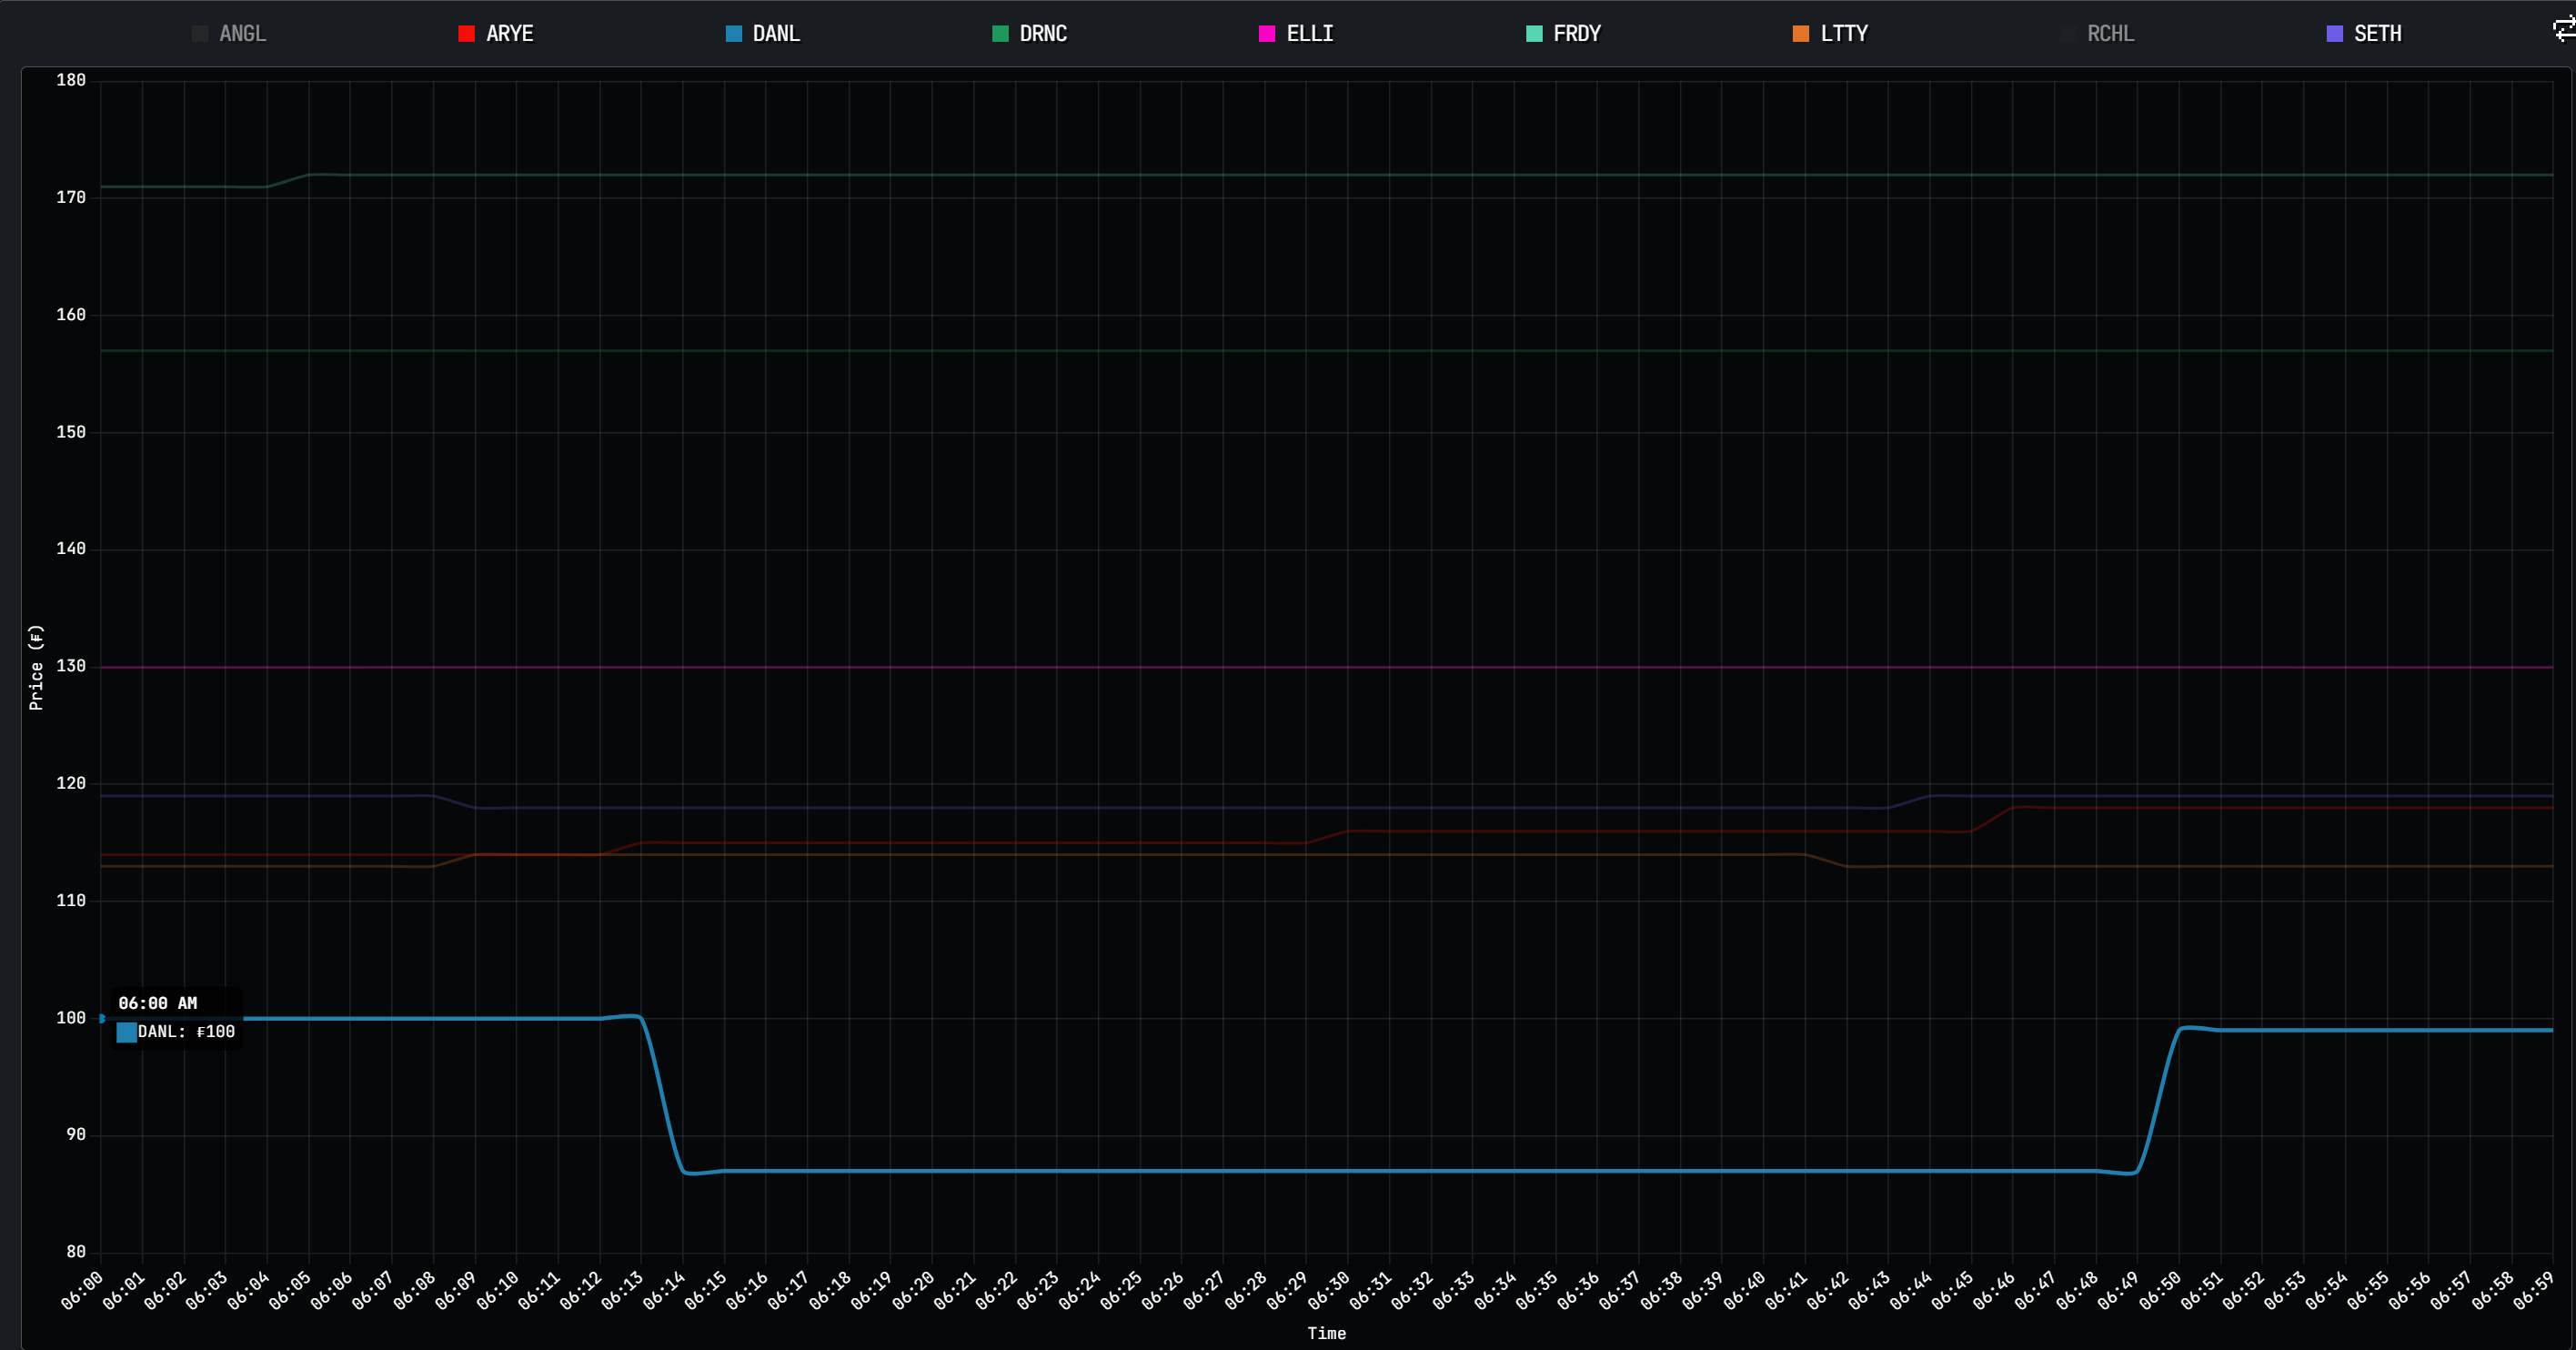The image size is (2576, 1350).
Task: Click the x-axis tick label '06:30'
Action: pos(1327,1291)
